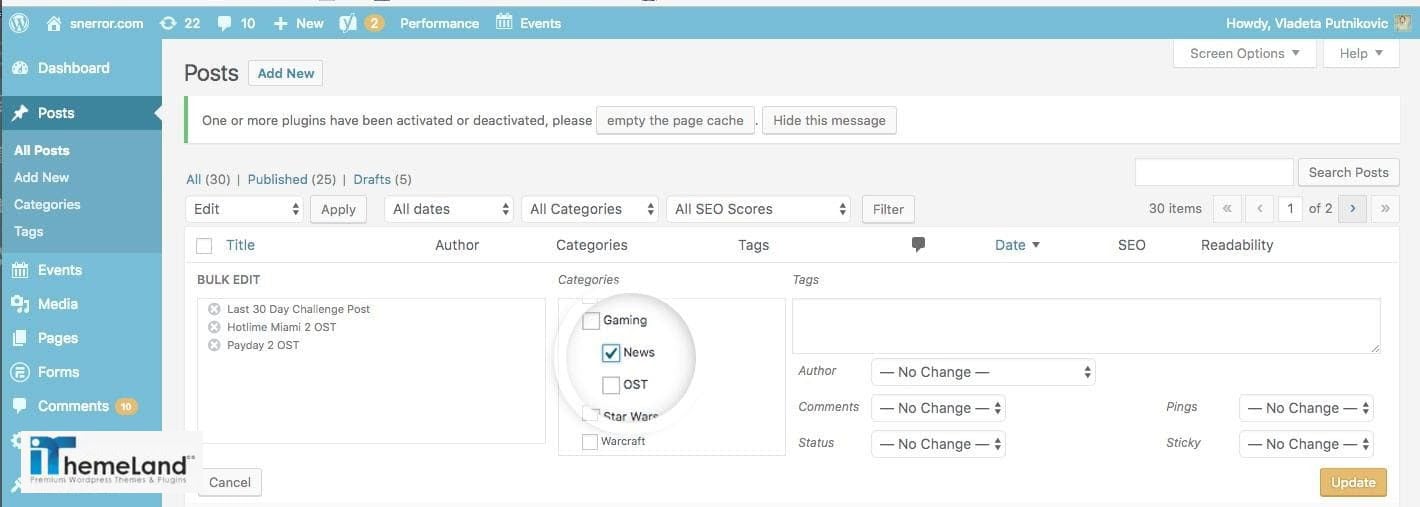Show Published (25) posts
The height and width of the screenshot is (507, 1420).
[291, 180]
